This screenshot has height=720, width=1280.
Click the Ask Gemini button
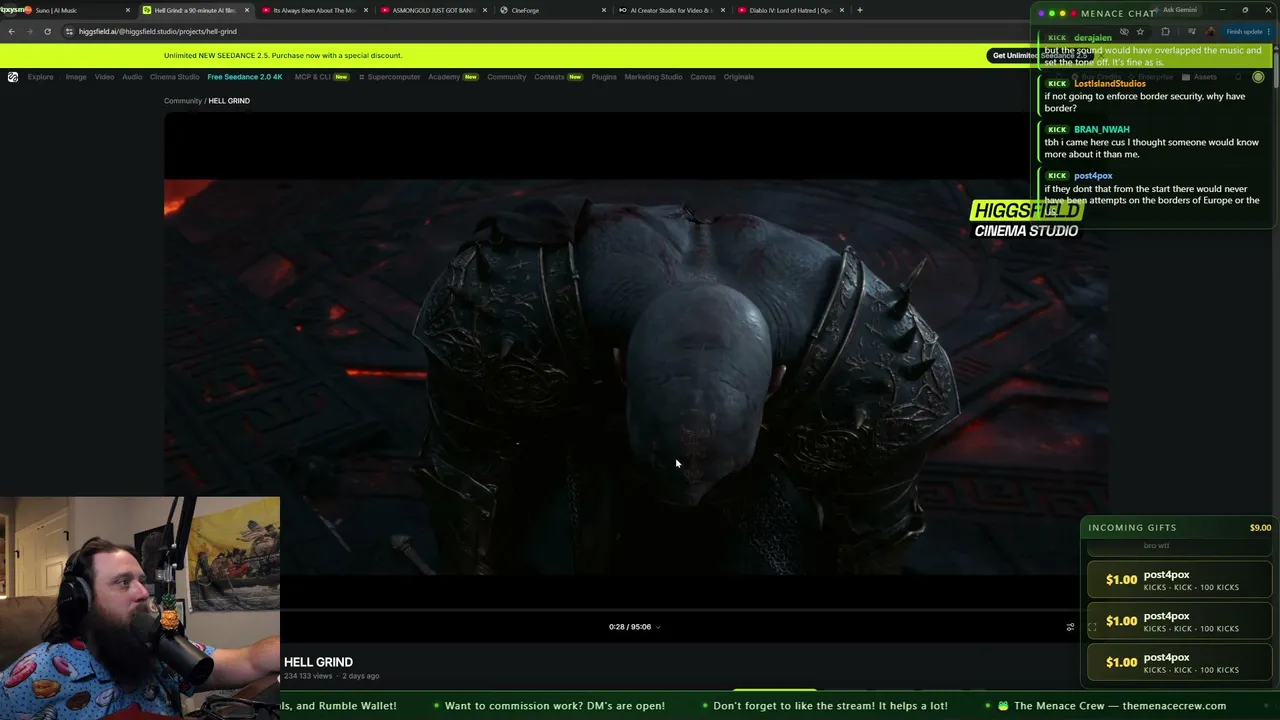[x=1173, y=10]
